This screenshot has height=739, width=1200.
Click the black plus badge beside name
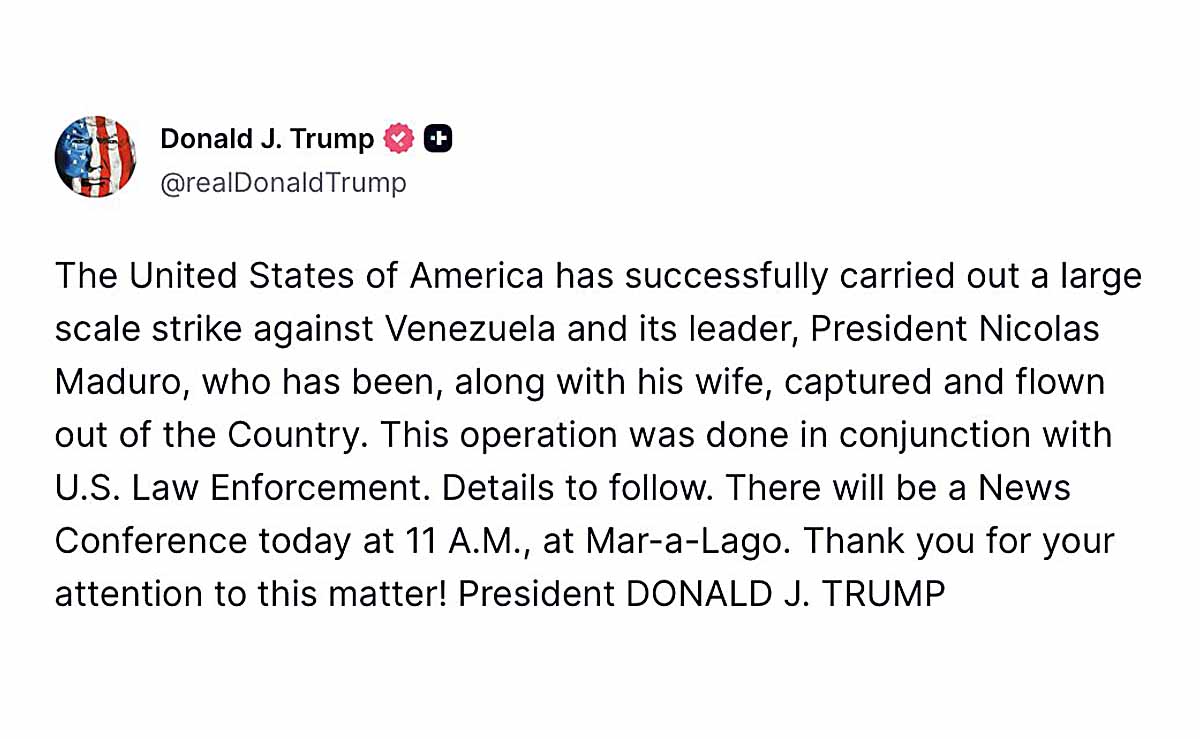point(438,139)
